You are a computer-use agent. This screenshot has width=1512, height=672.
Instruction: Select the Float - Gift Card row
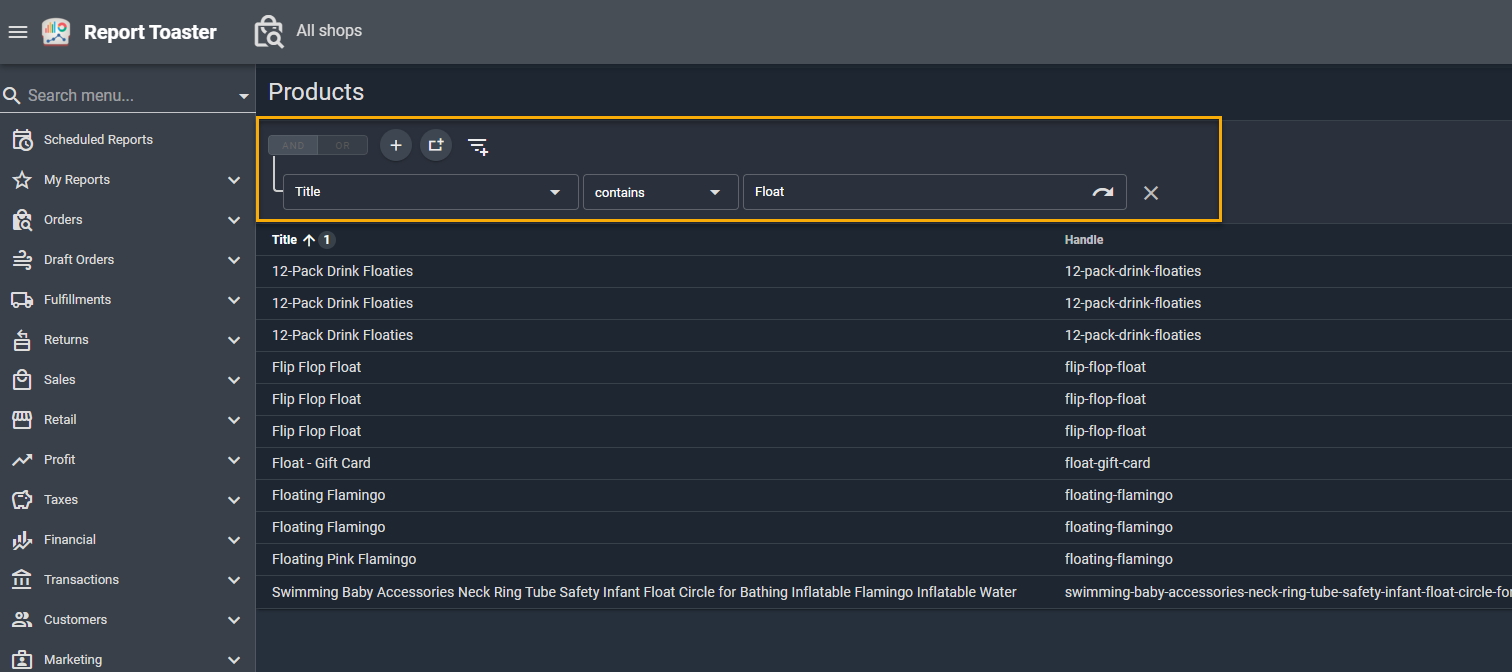(321, 463)
